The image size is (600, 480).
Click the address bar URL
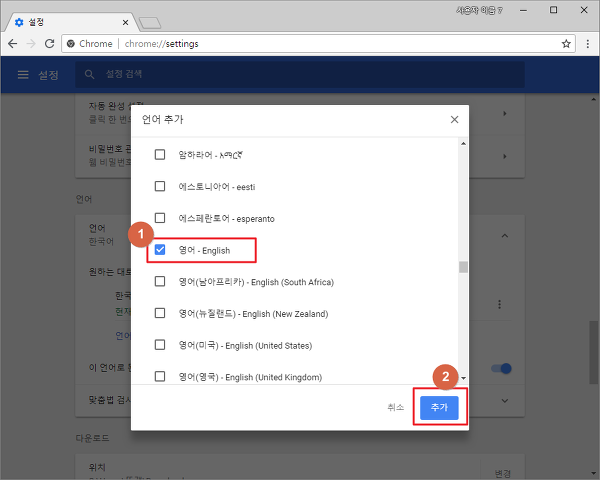(161, 44)
